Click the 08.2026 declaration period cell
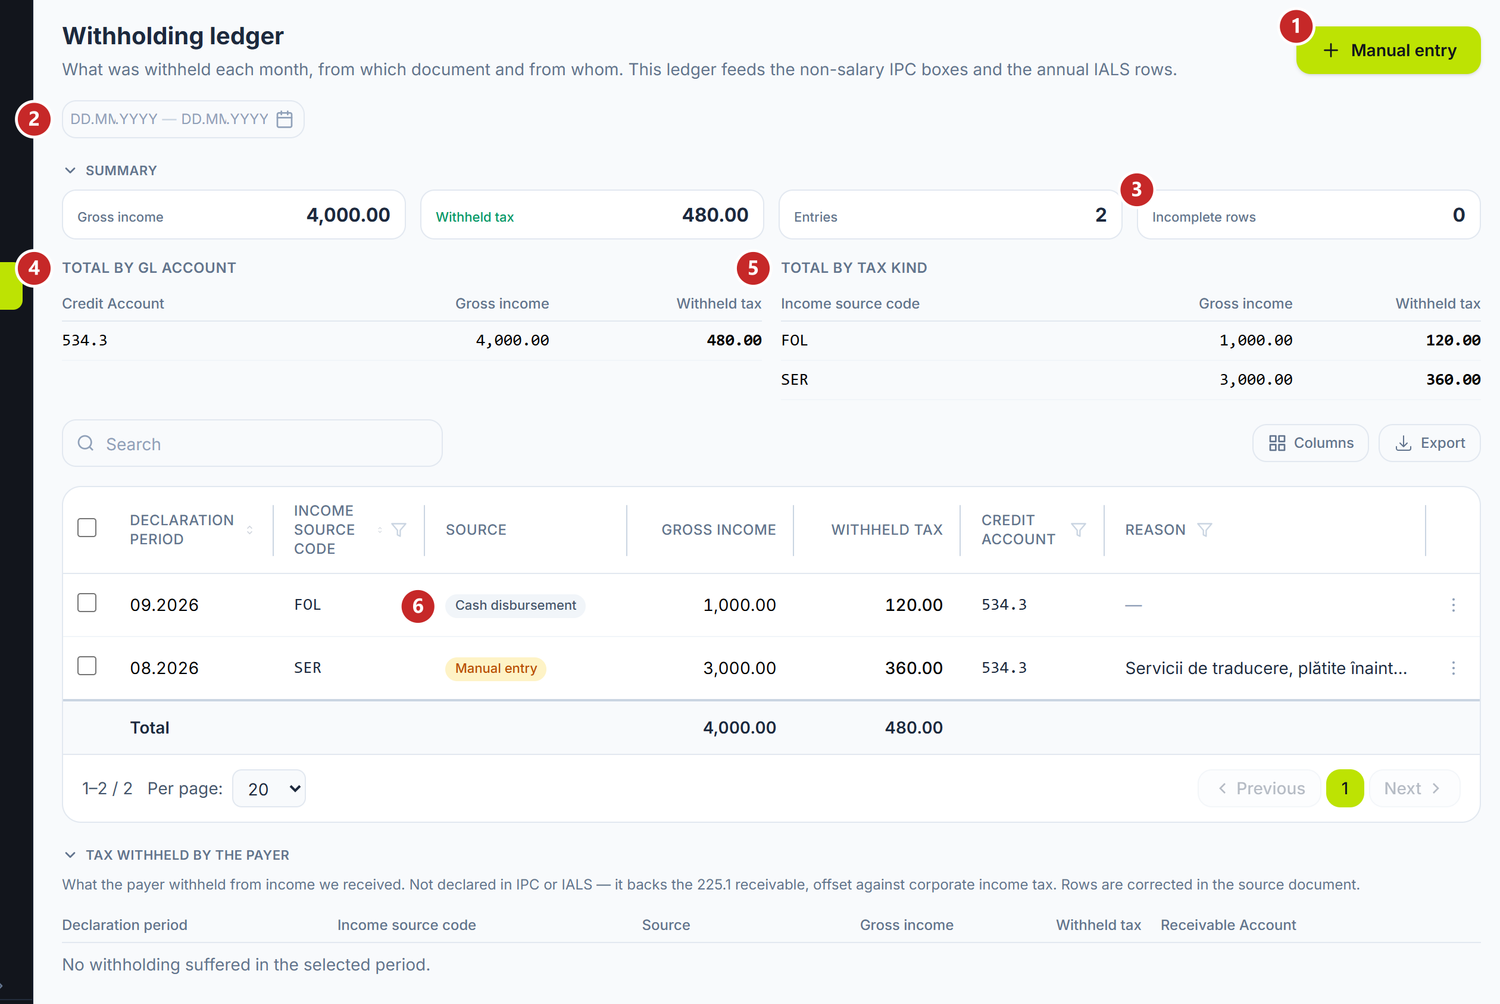The image size is (1500, 1004). click(164, 668)
